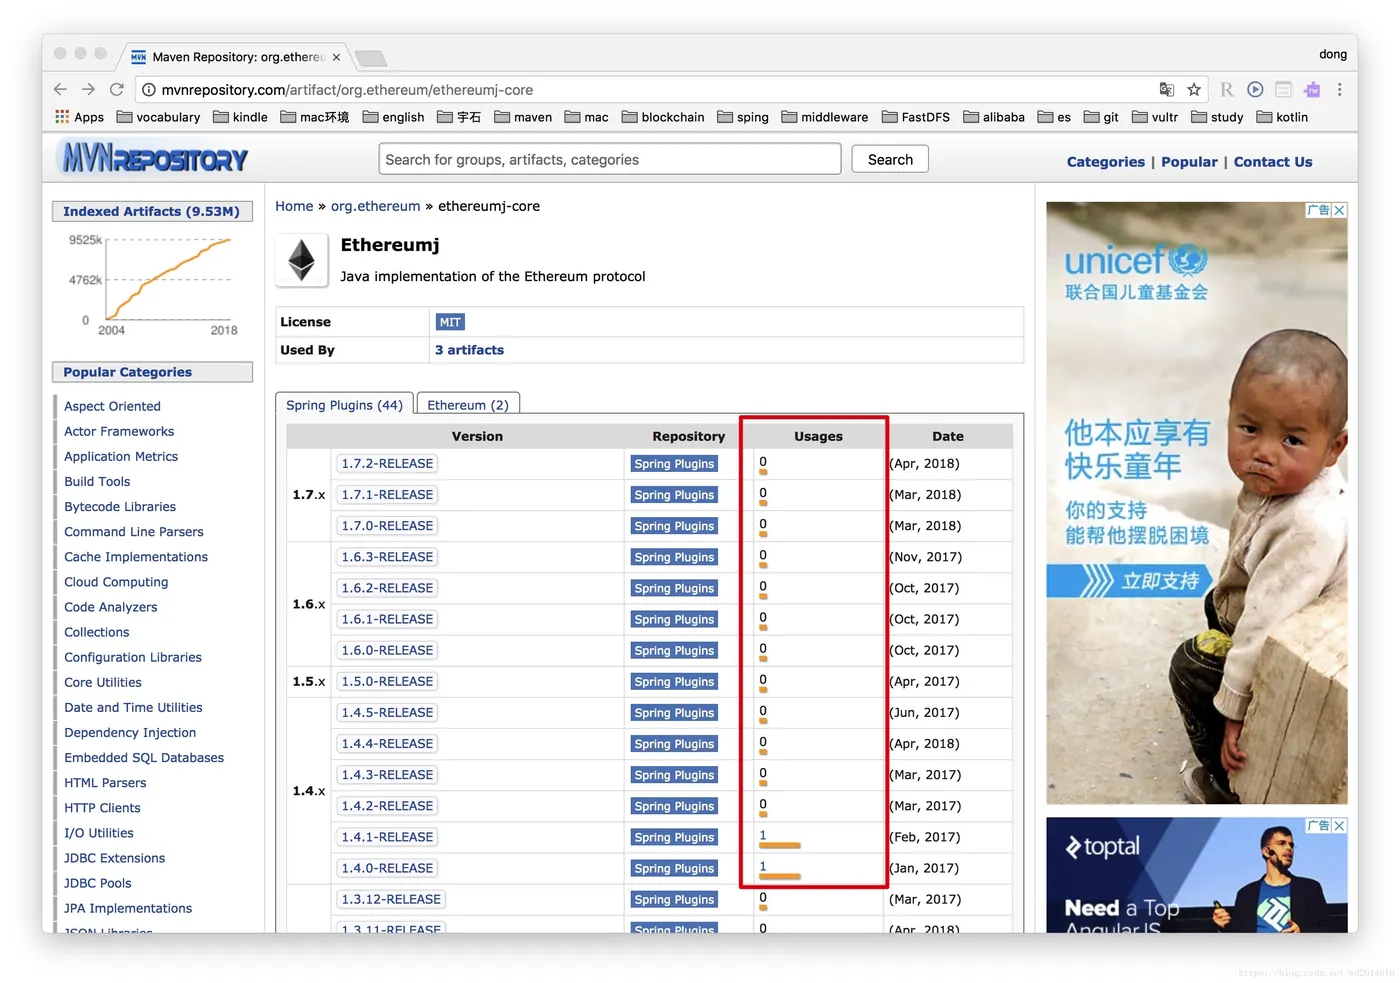The image size is (1400, 983).
Task: Click in the search artifacts input field
Action: (x=610, y=159)
